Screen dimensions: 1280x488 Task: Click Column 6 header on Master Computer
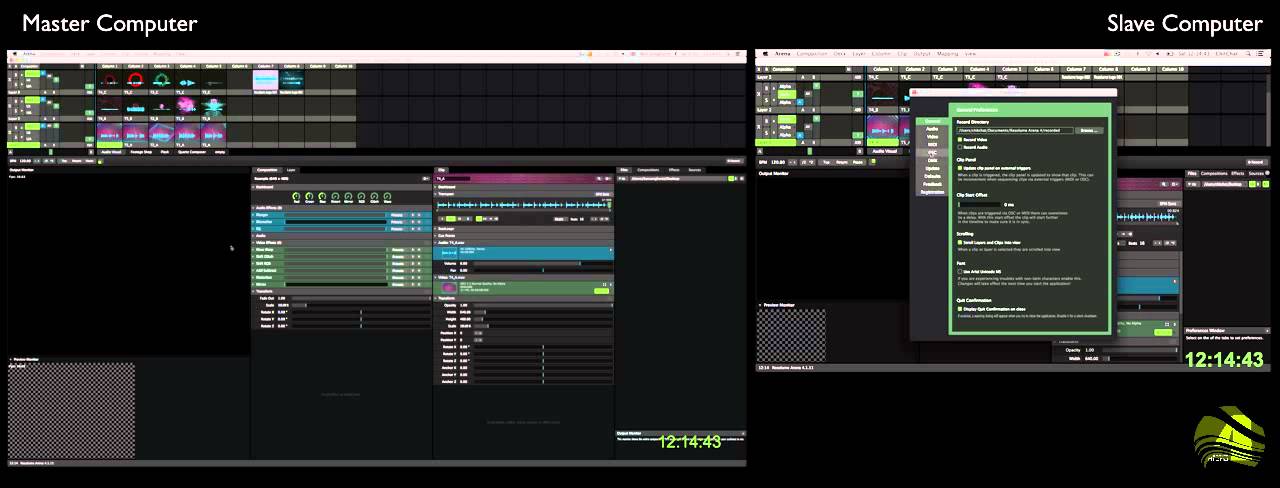pyautogui.click(x=238, y=67)
